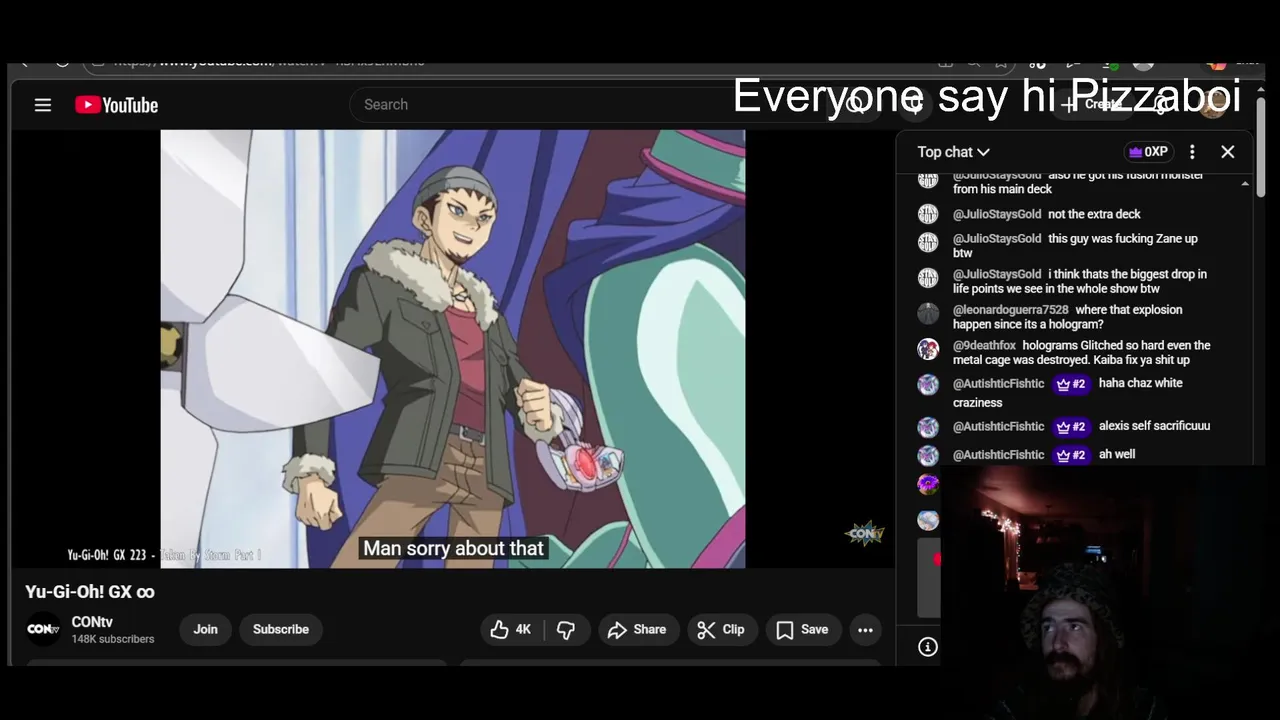This screenshot has height=720, width=1280.
Task: Open #2 badge on 'haha chaz white' message
Action: [1071, 384]
